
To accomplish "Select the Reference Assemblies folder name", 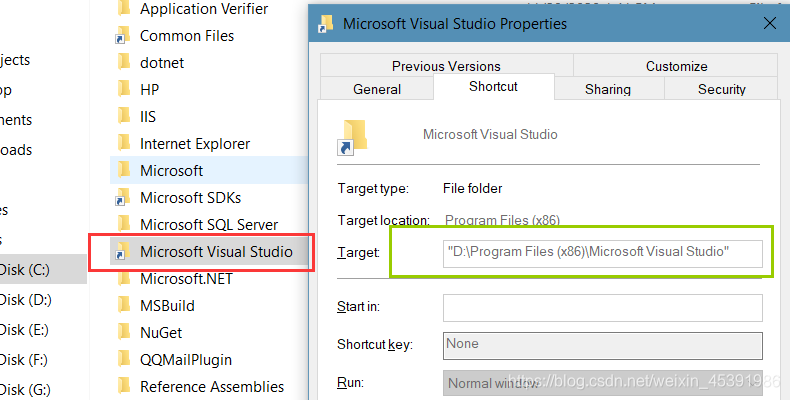I will click(212, 386).
